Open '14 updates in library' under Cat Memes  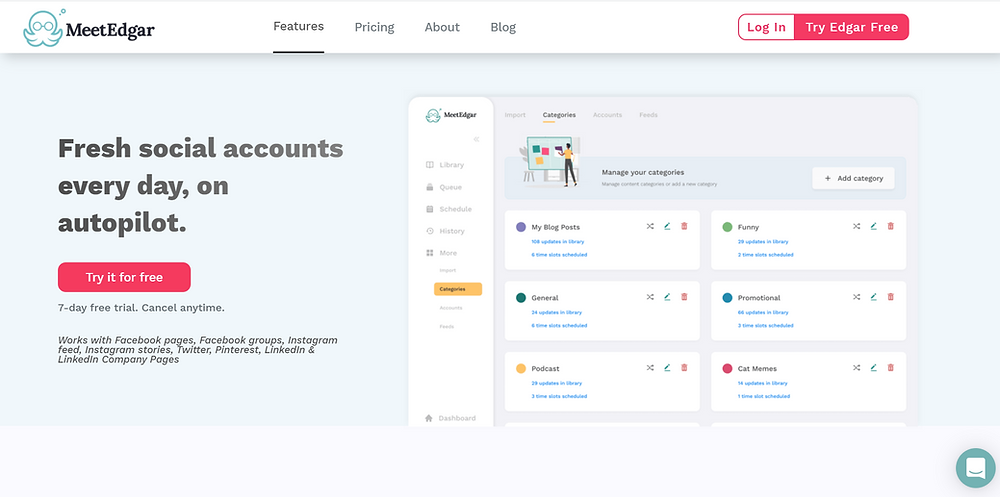[763, 383]
